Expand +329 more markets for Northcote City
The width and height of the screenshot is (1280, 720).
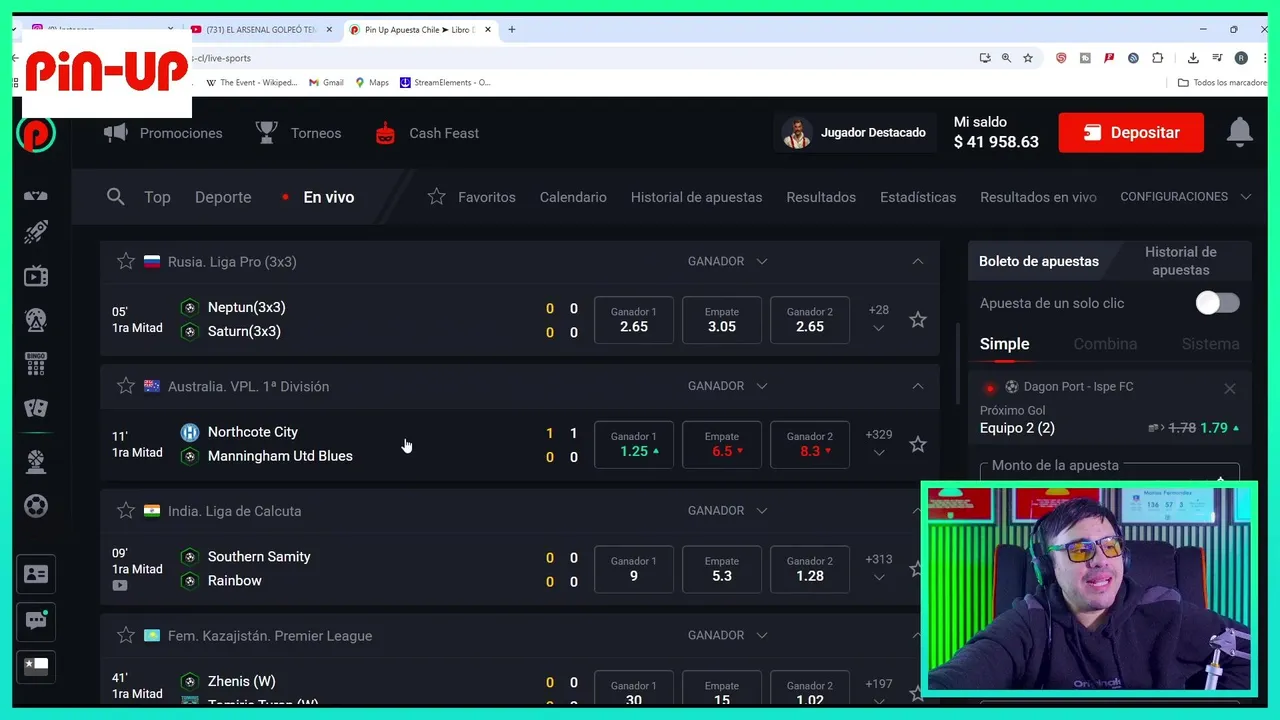tap(879, 443)
